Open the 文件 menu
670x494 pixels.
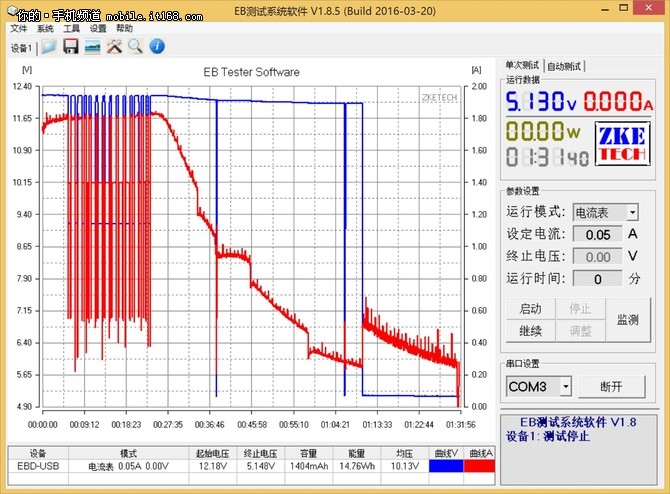19,29
